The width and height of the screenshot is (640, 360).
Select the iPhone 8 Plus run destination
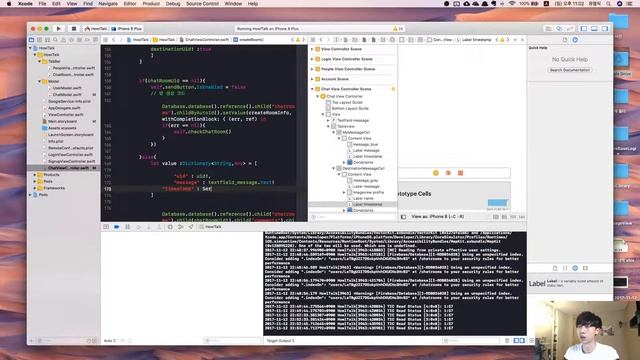pos(127,29)
